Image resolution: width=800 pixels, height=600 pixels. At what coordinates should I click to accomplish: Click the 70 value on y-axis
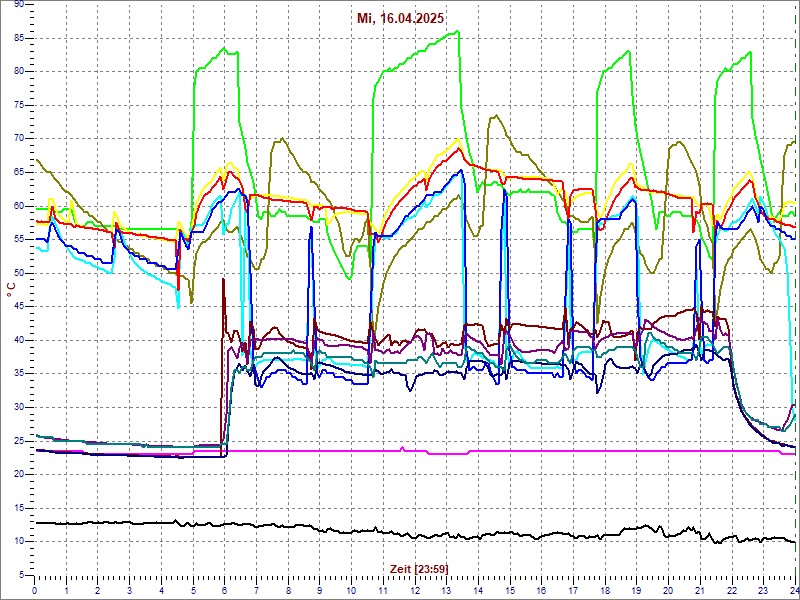click(x=18, y=139)
